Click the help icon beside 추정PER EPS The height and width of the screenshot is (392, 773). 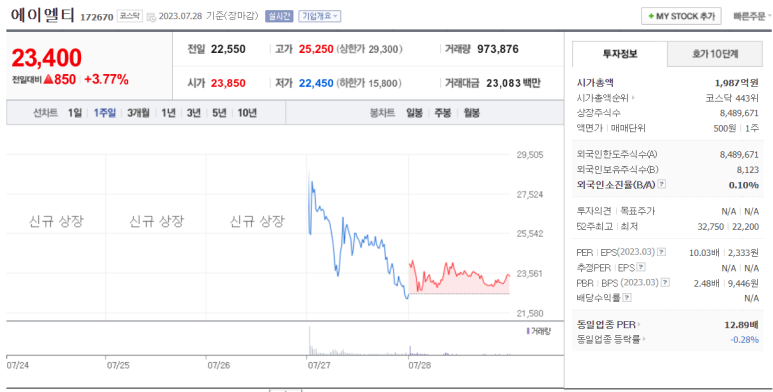pyautogui.click(x=640, y=268)
